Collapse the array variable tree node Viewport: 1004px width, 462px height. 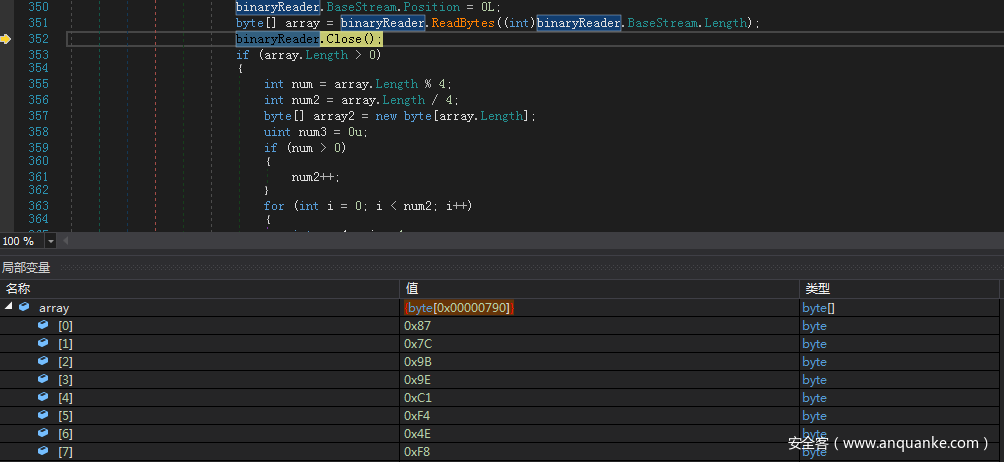pyautogui.click(x=9, y=308)
